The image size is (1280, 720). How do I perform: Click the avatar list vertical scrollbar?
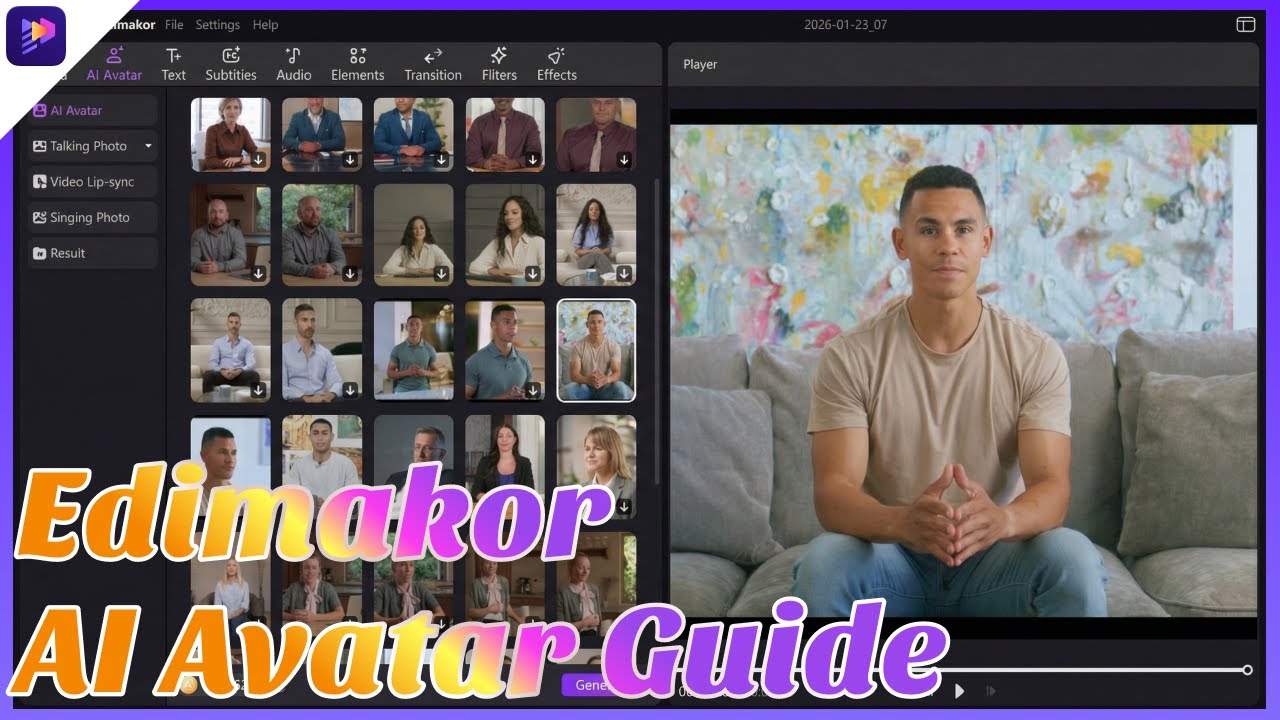tap(656, 330)
